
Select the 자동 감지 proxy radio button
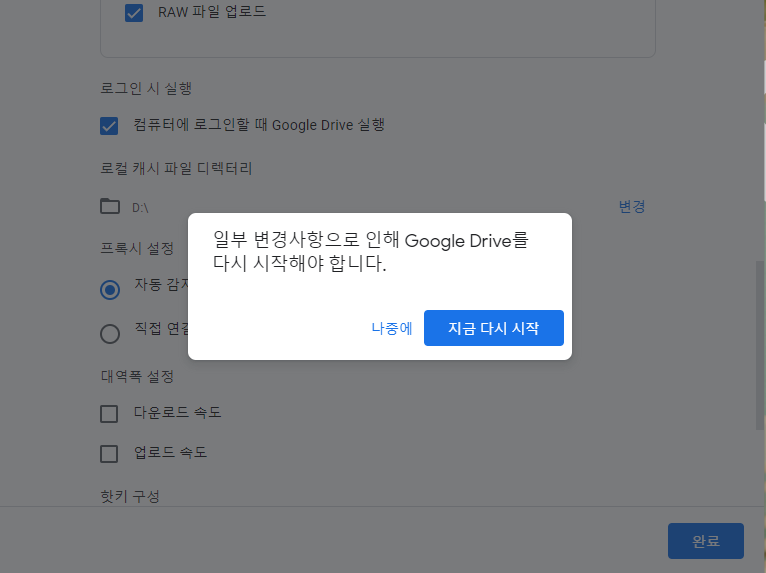pos(110,290)
